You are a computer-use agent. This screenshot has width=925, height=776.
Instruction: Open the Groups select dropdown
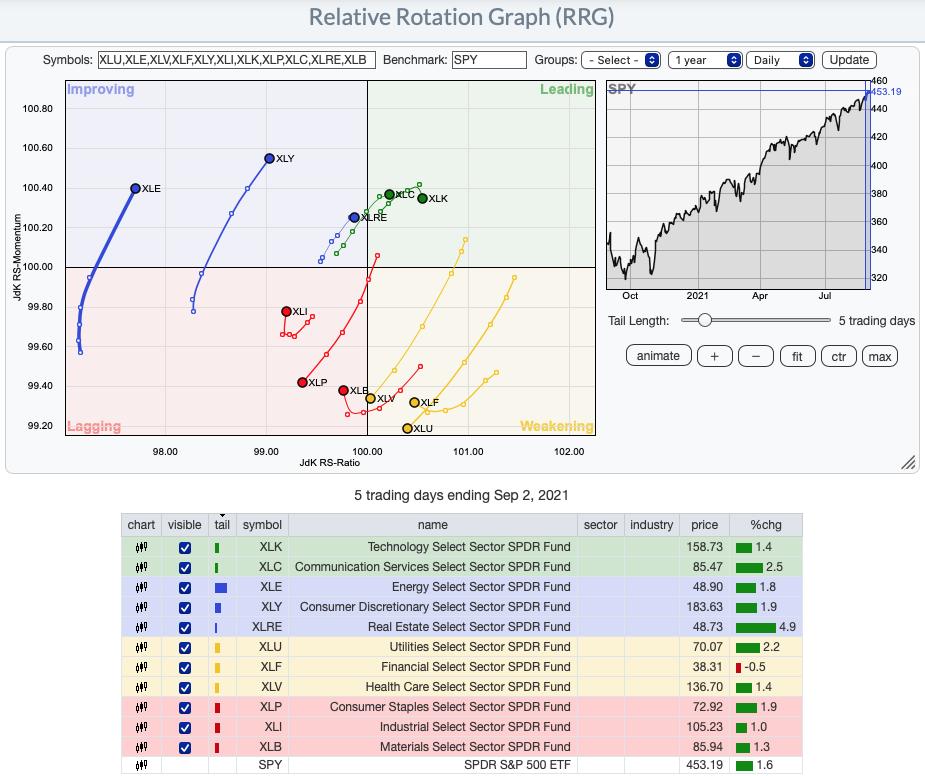click(621, 60)
